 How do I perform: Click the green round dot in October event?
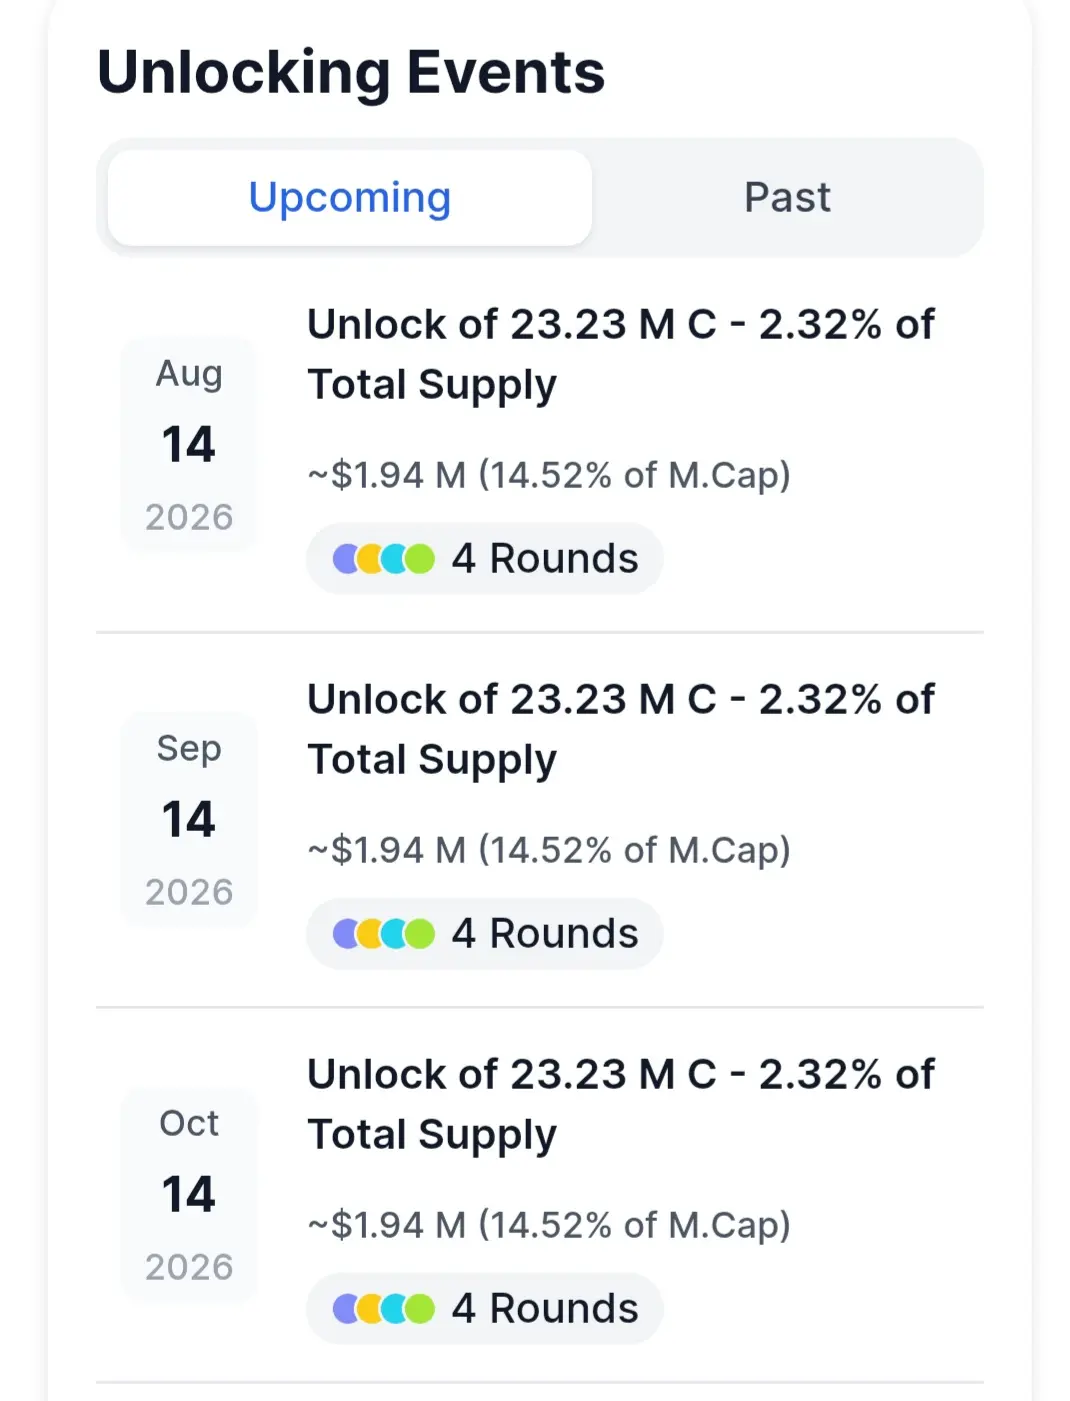421,1309
